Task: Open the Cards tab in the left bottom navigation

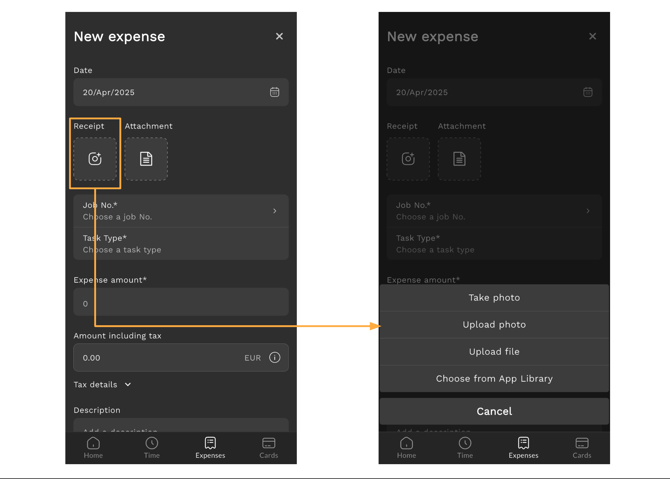Action: [268, 447]
